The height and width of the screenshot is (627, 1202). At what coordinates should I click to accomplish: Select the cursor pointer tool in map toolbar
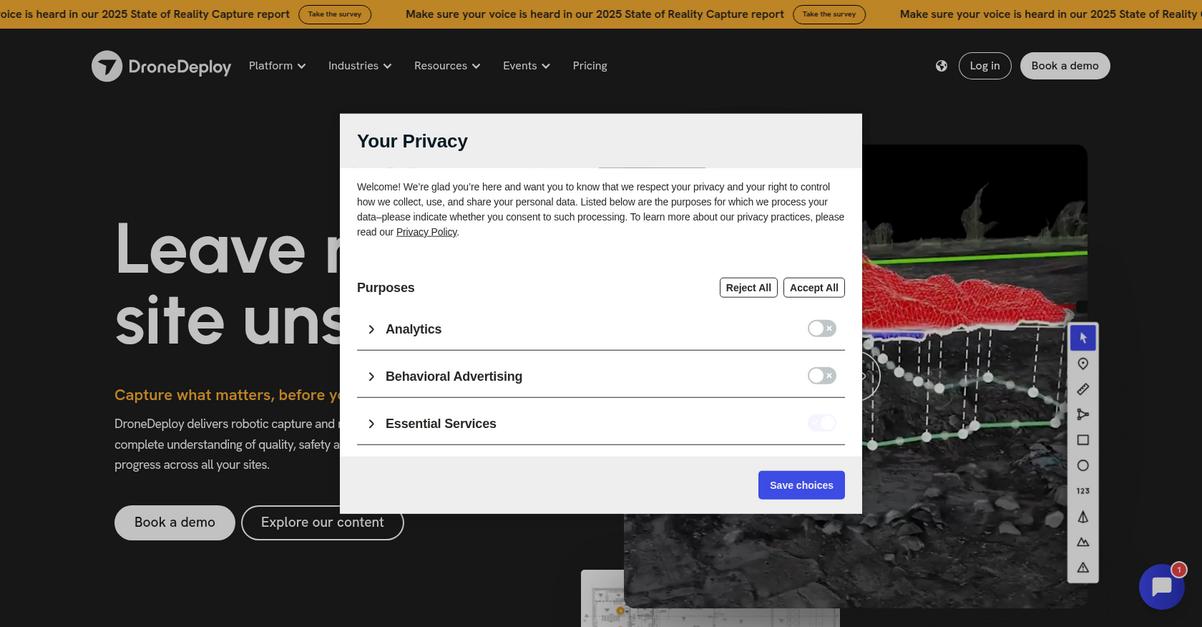pos(1083,338)
